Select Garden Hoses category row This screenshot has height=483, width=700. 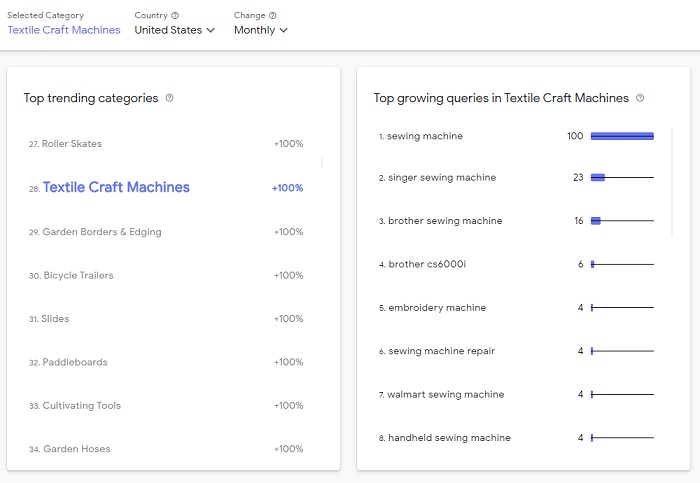(x=166, y=449)
